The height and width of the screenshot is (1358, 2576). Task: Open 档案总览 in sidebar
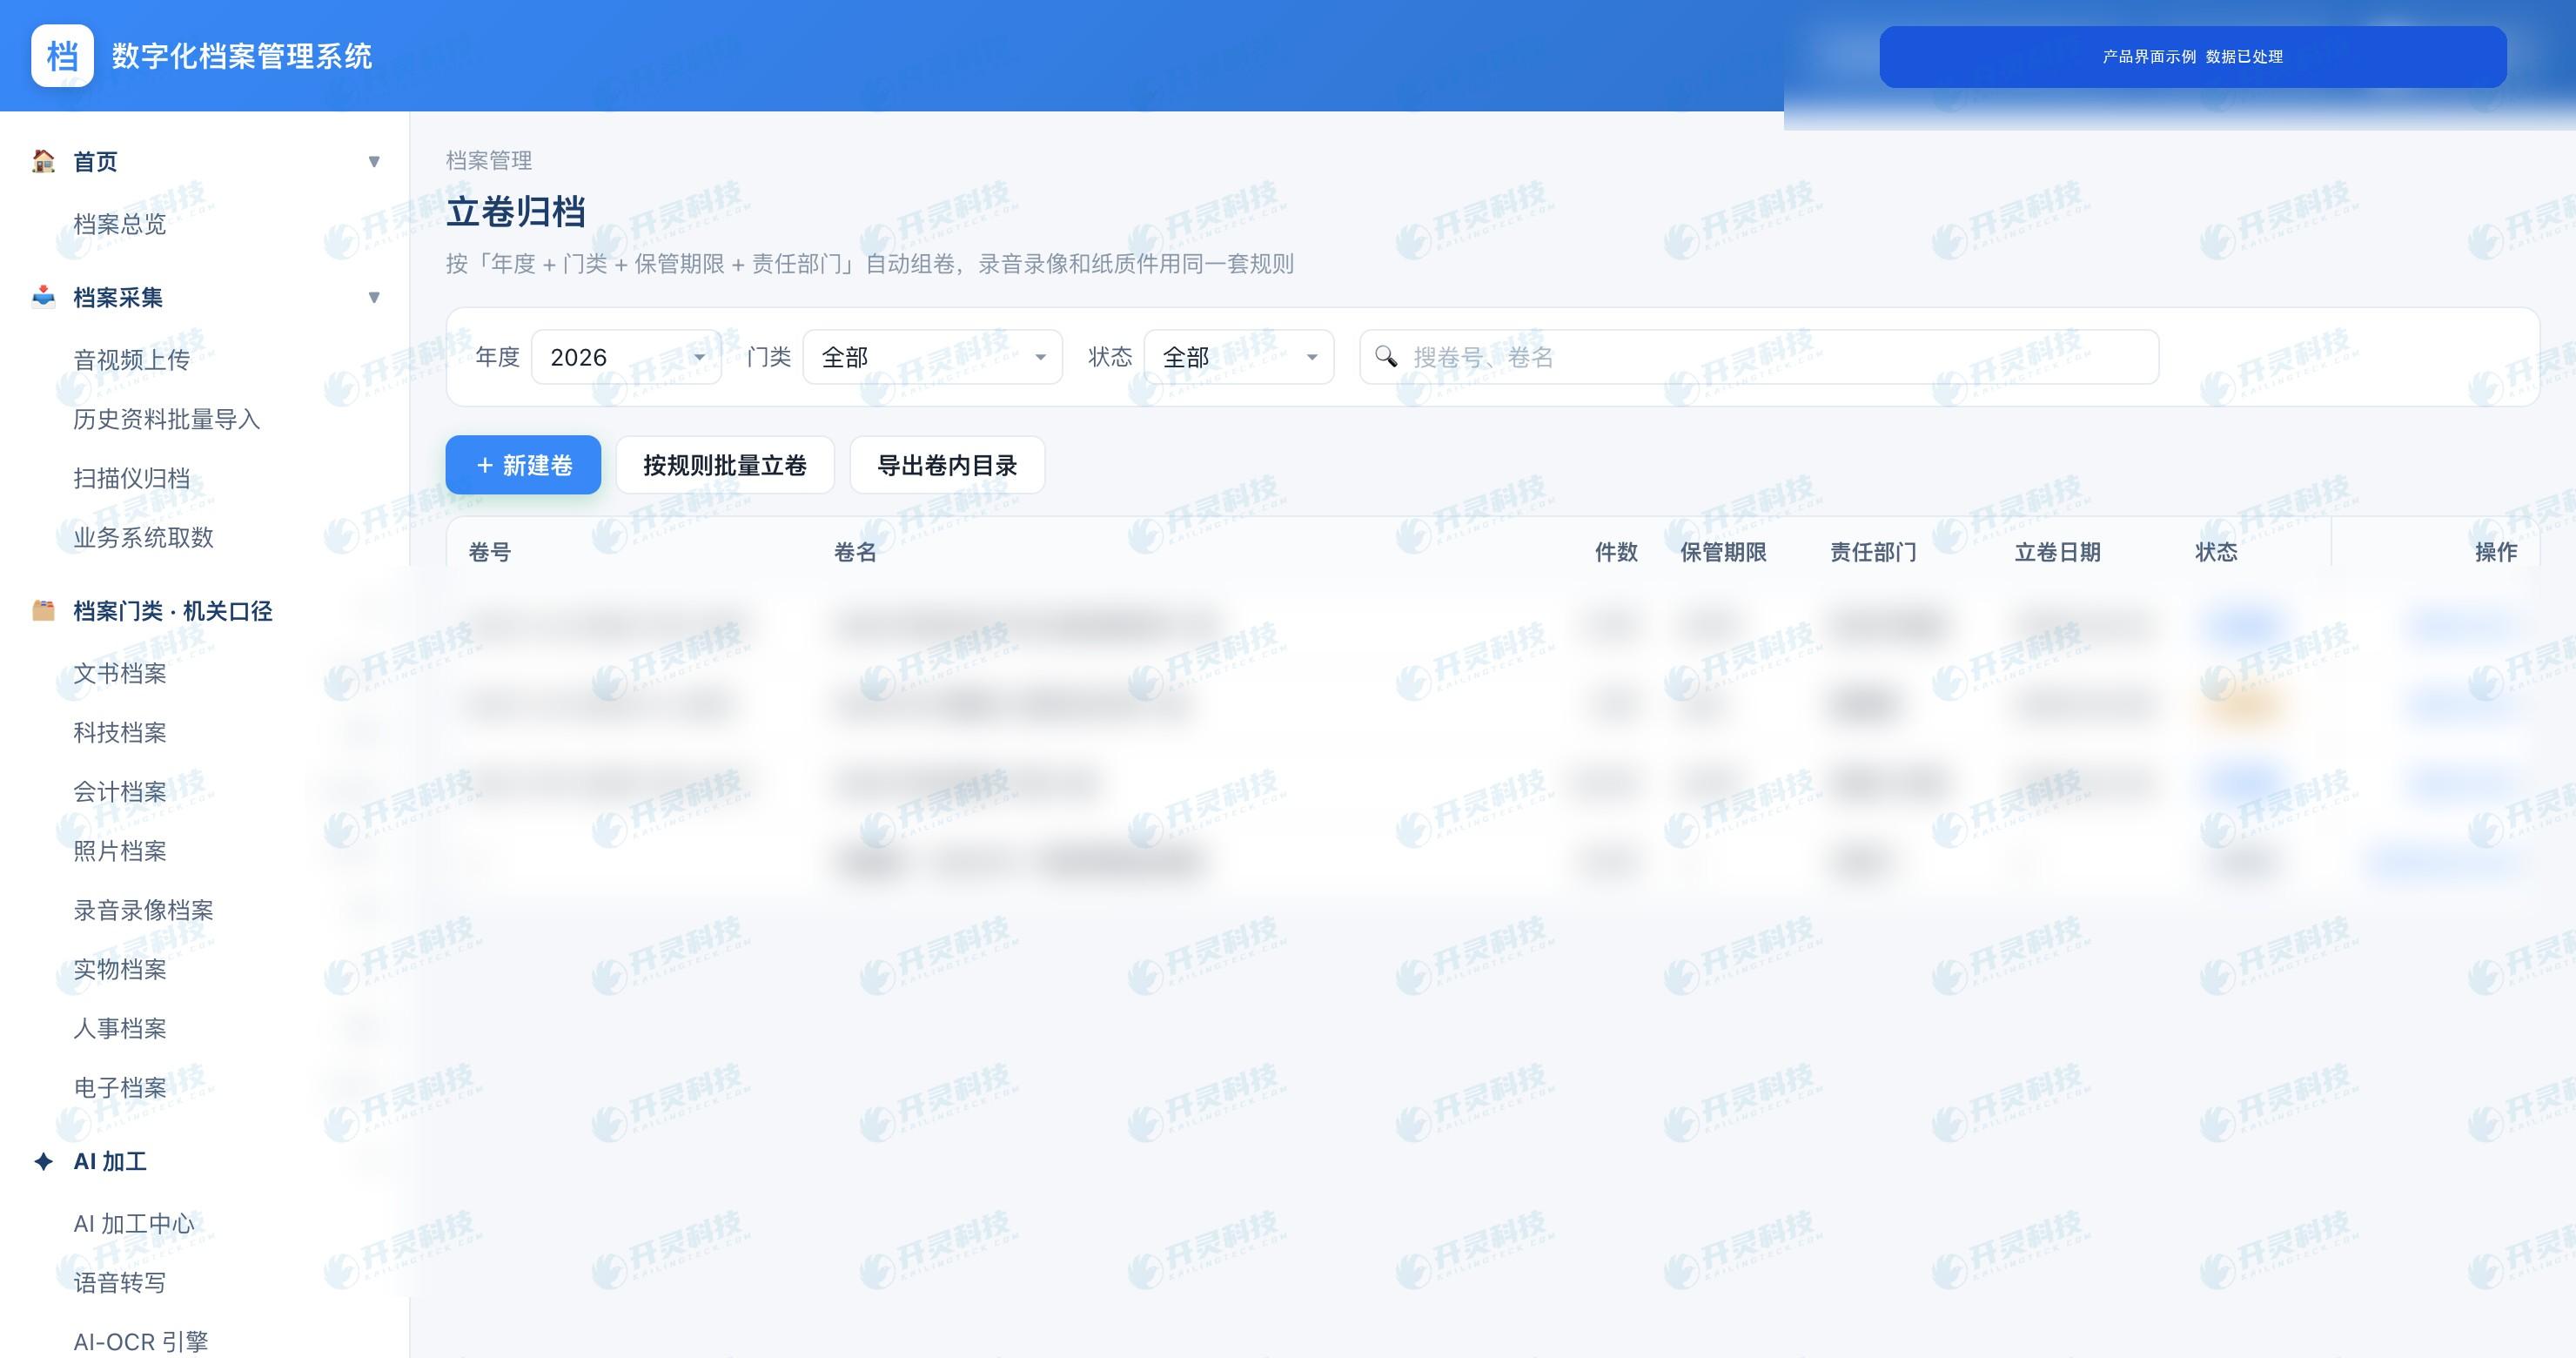coord(120,224)
